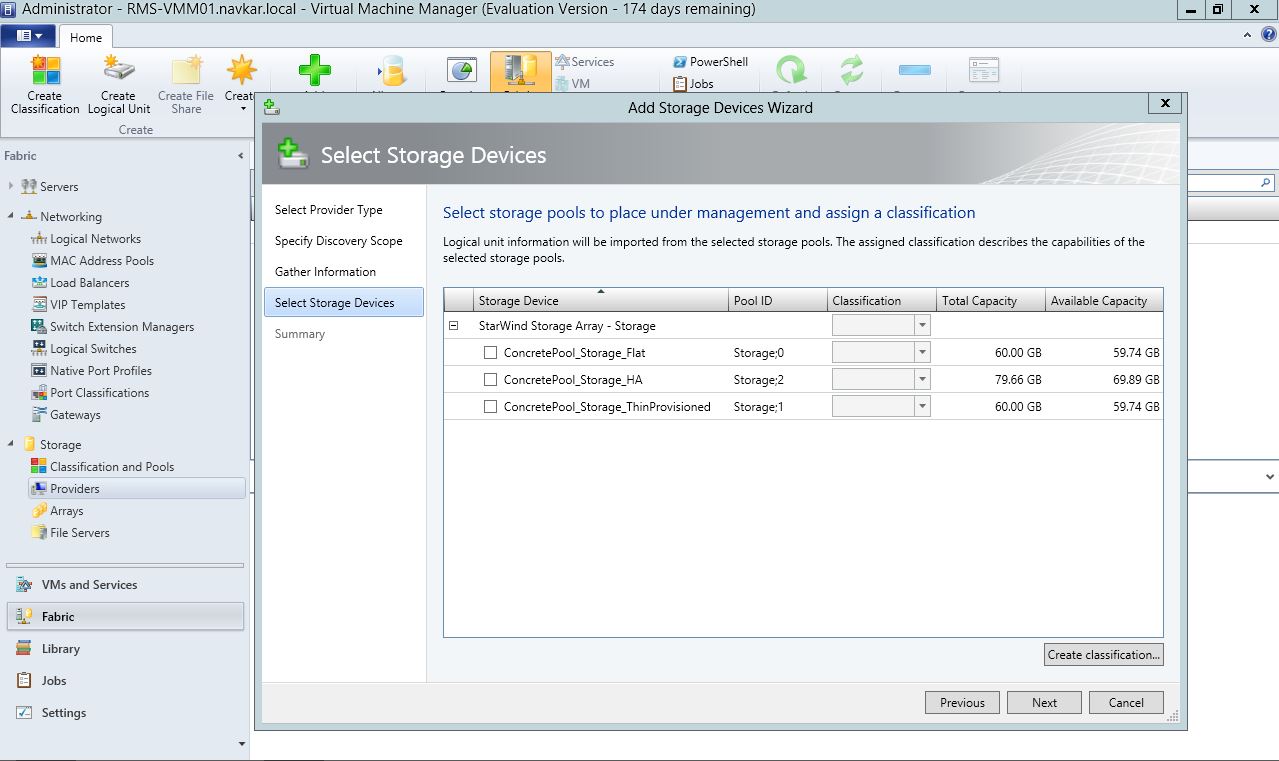1279x761 pixels.
Task: Sort by the Available Capacity column header
Action: click(1104, 300)
